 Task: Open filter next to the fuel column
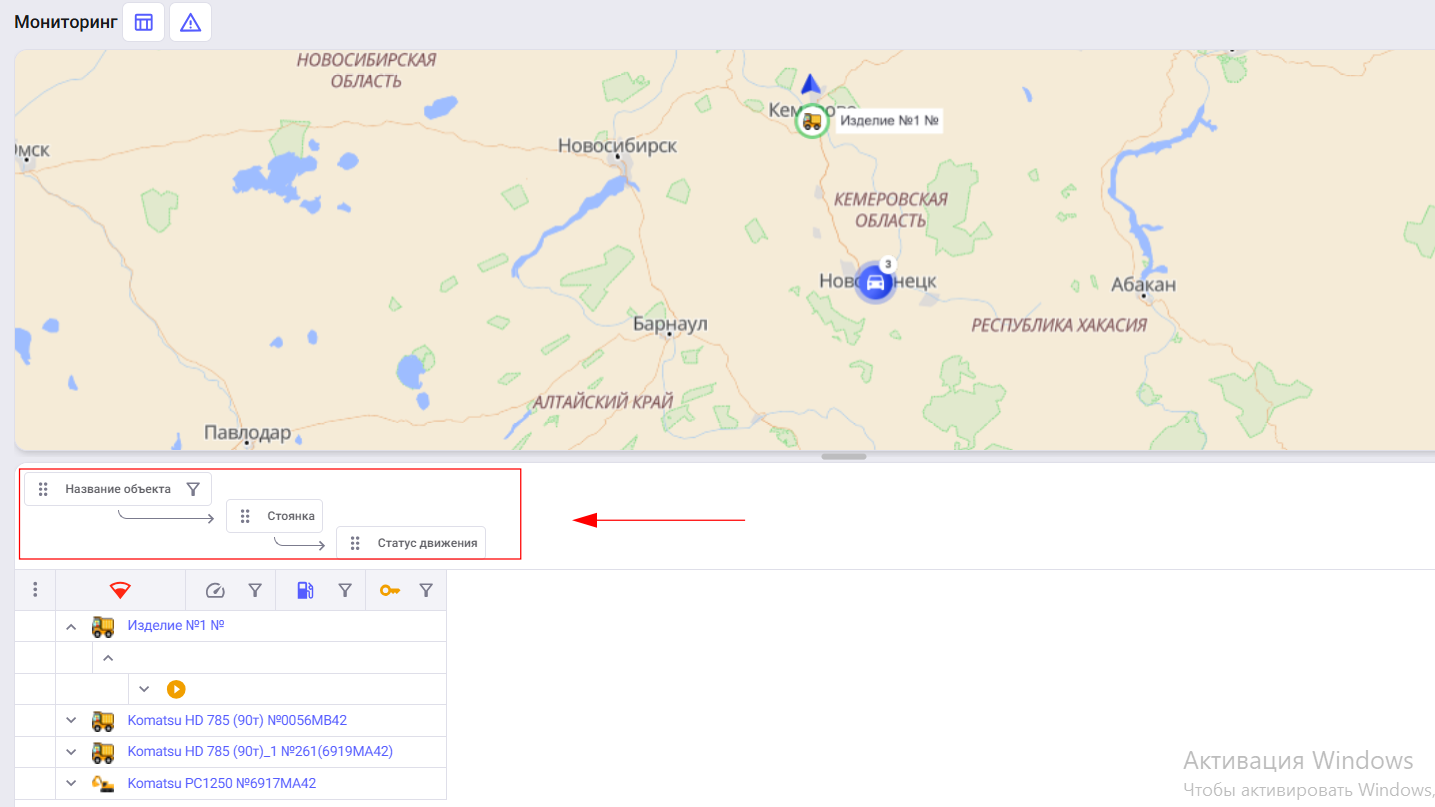(345, 590)
